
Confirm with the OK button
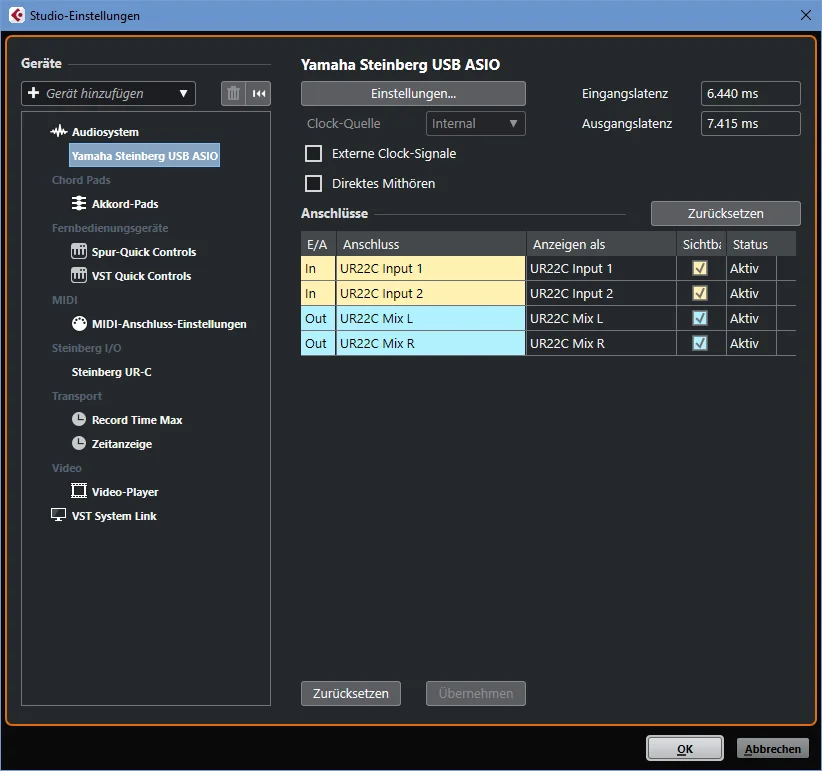(685, 748)
